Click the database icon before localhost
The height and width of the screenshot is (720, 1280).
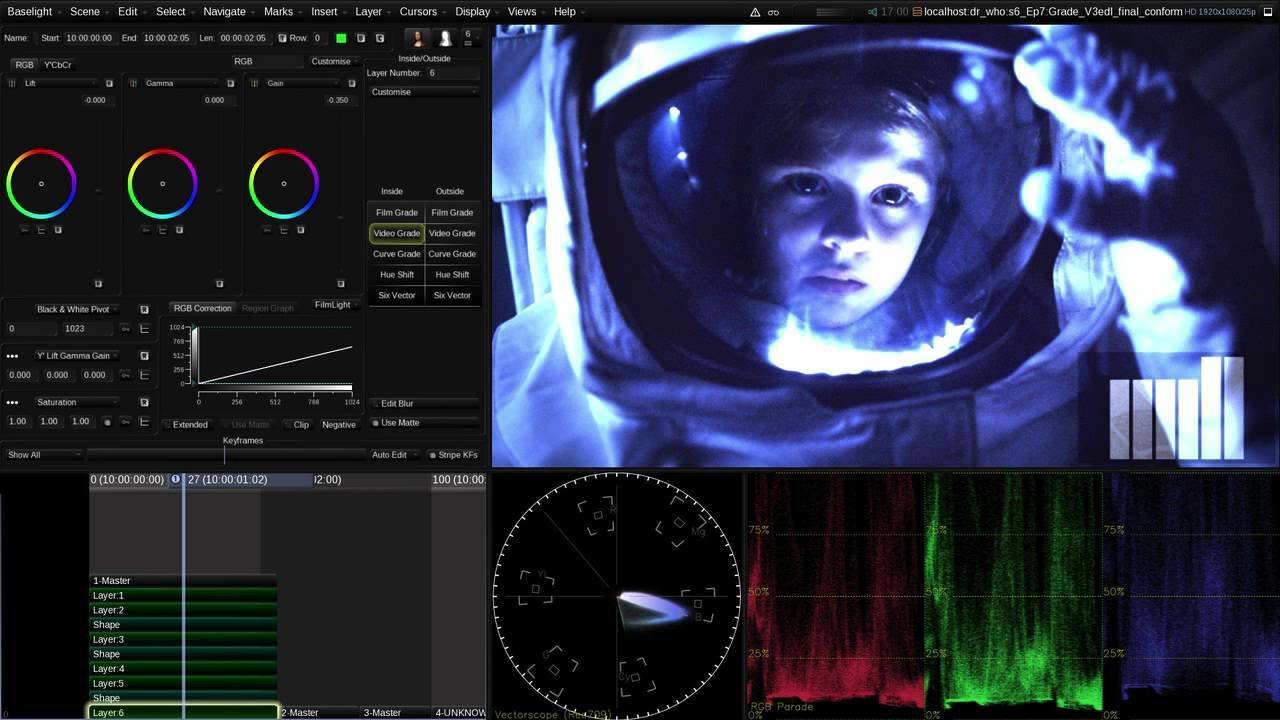click(917, 12)
